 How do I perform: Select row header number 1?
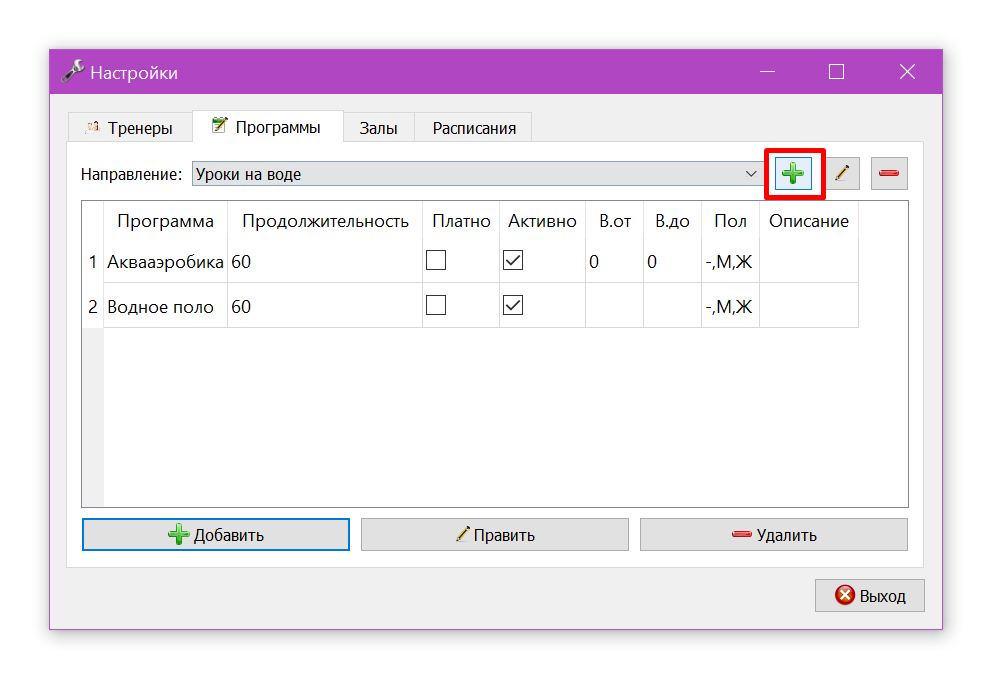[93, 262]
